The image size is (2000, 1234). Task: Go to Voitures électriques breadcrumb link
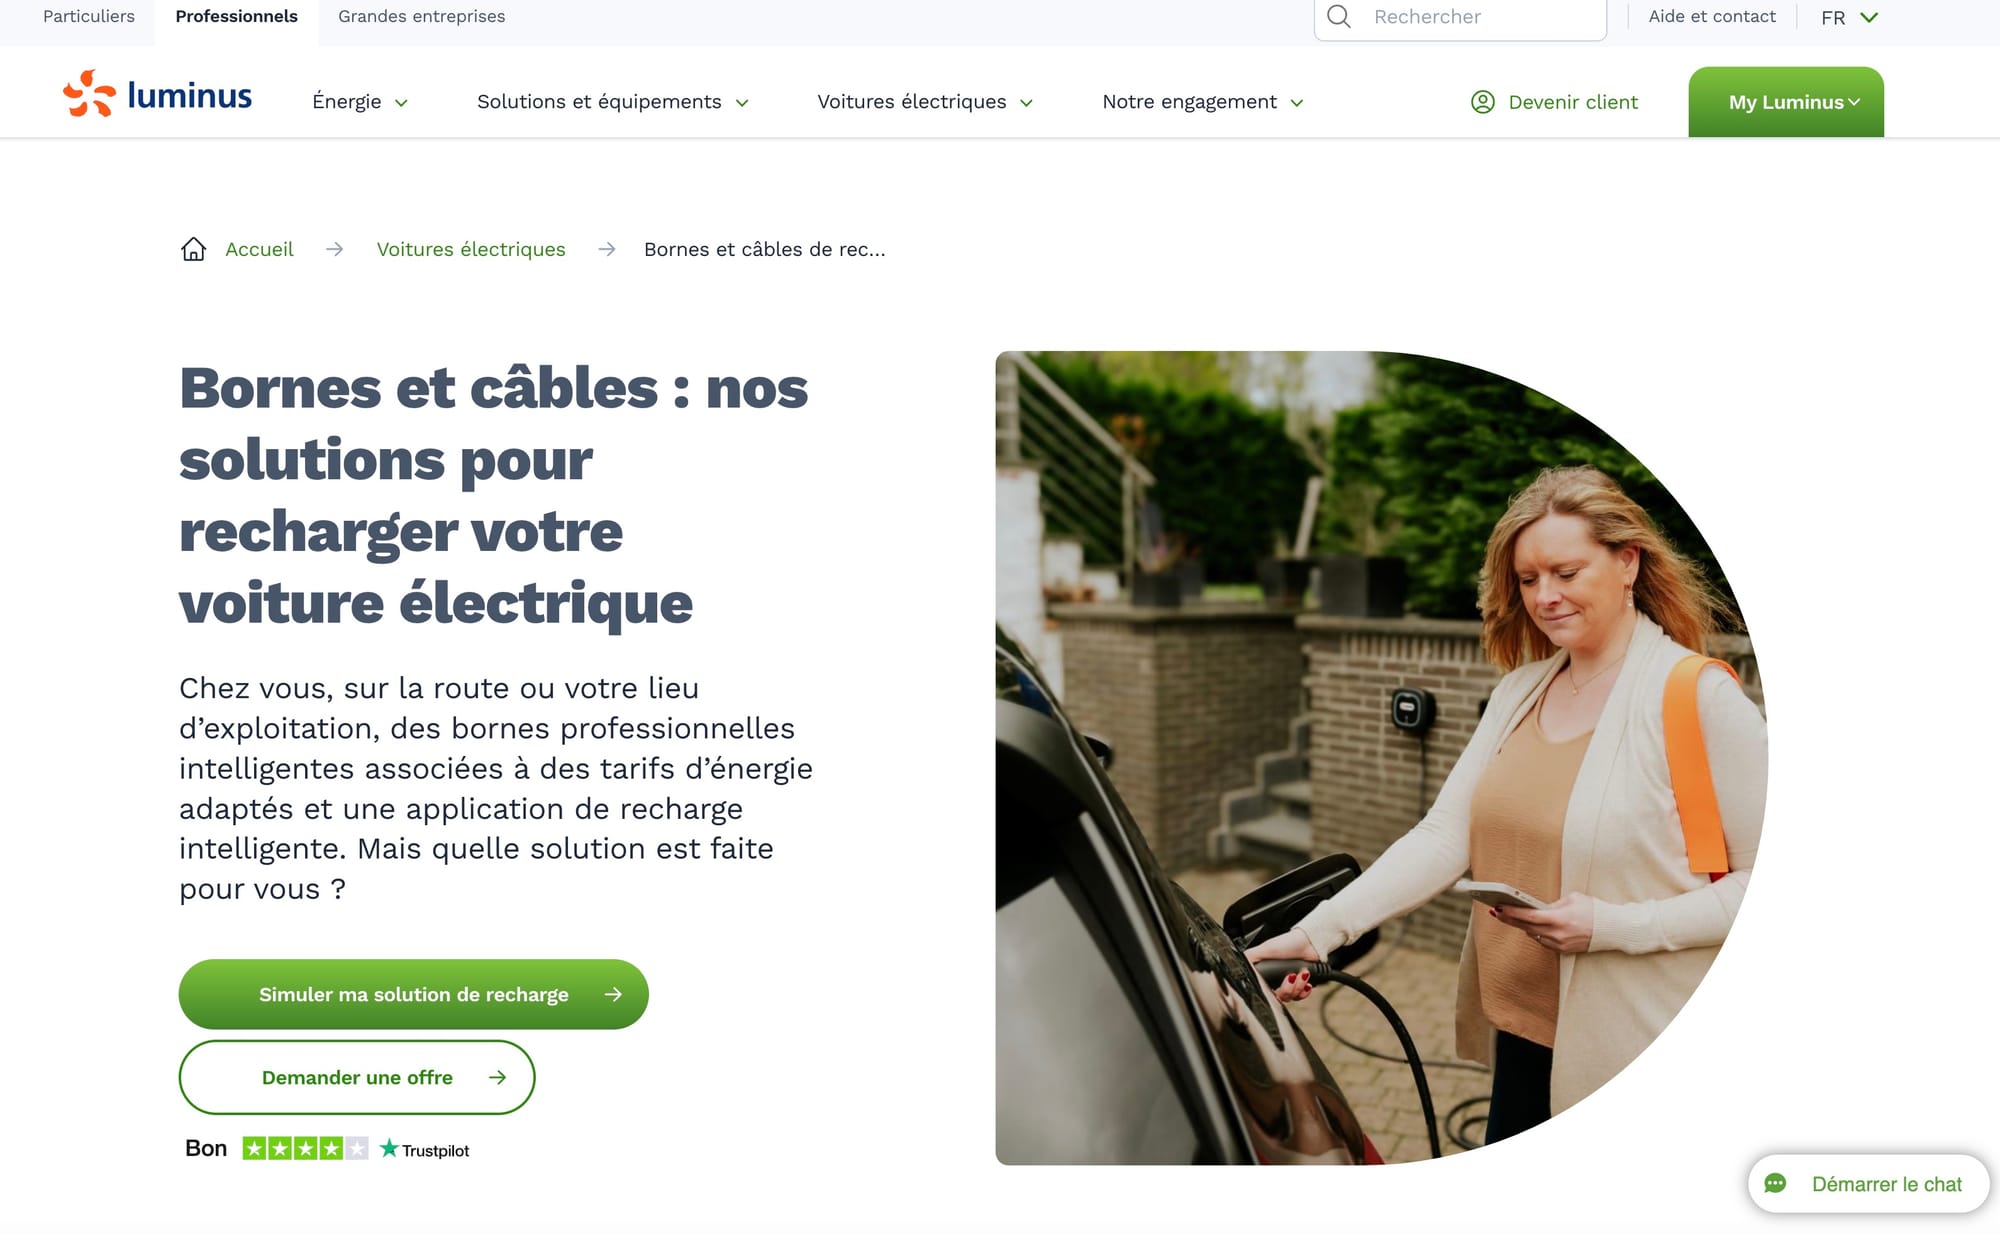point(471,249)
